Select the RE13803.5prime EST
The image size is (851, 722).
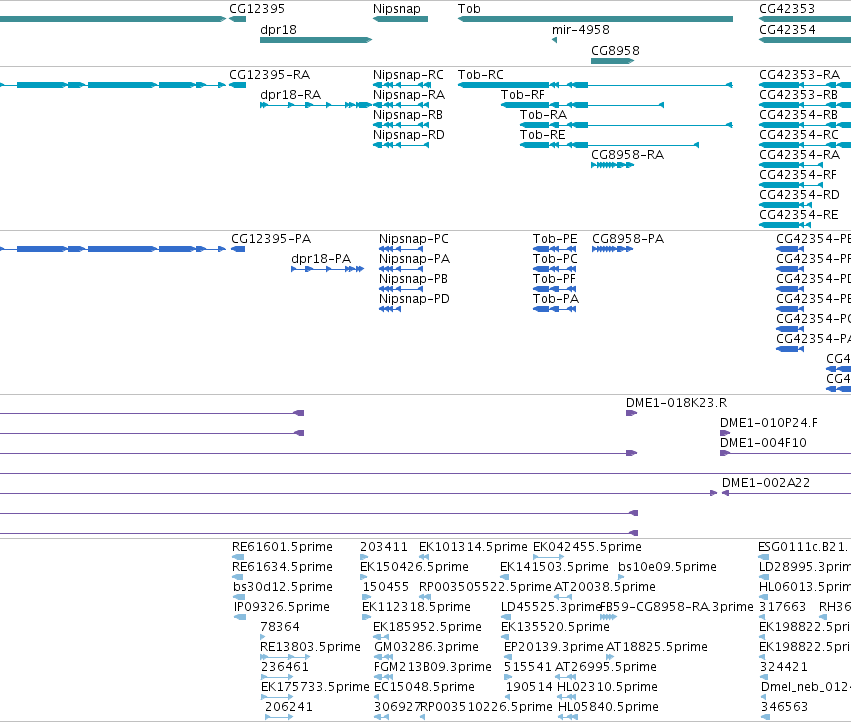click(285, 657)
